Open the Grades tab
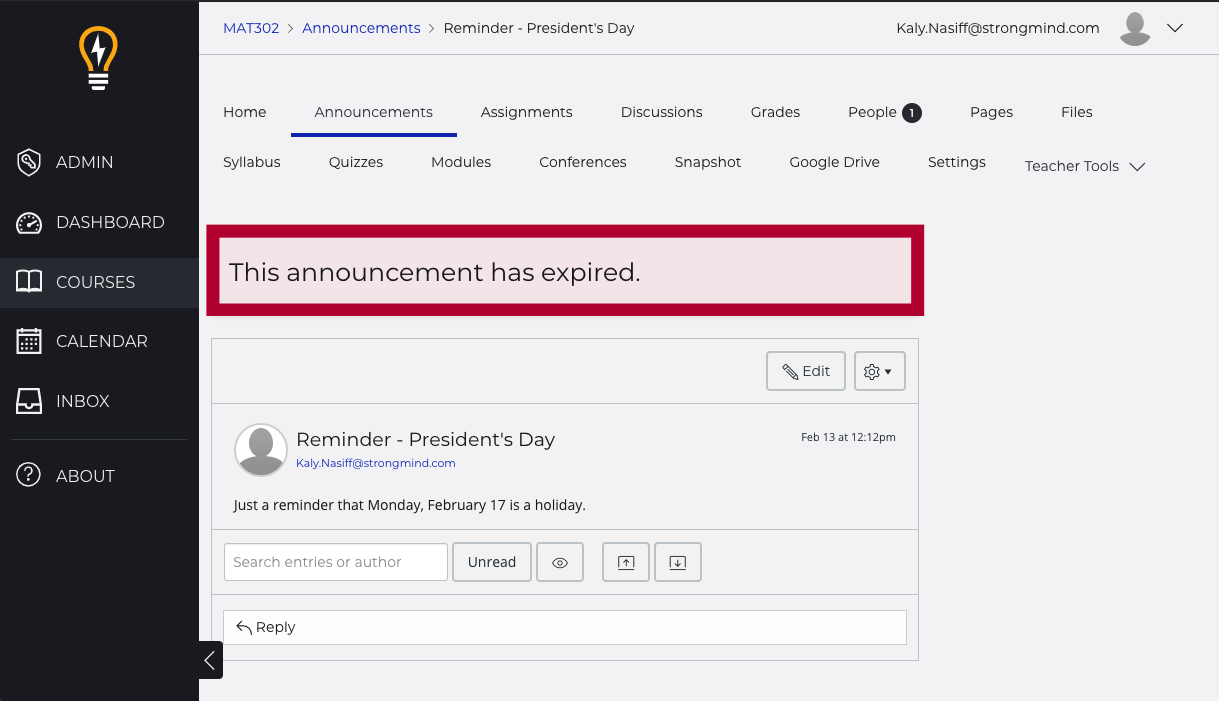The height and width of the screenshot is (701, 1219). point(775,112)
